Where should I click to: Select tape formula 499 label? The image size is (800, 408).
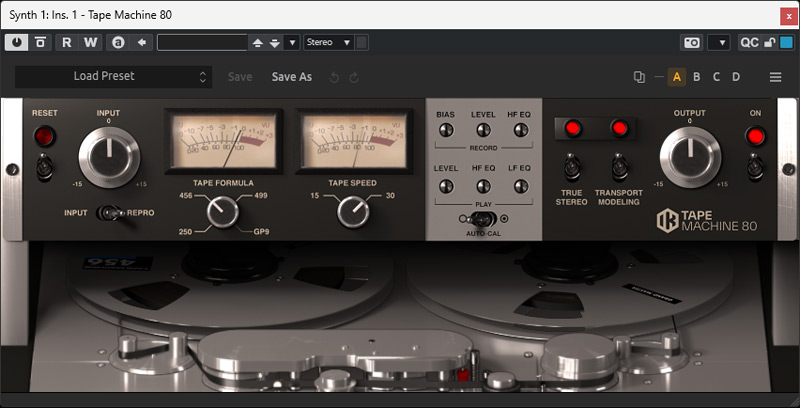coord(260,195)
